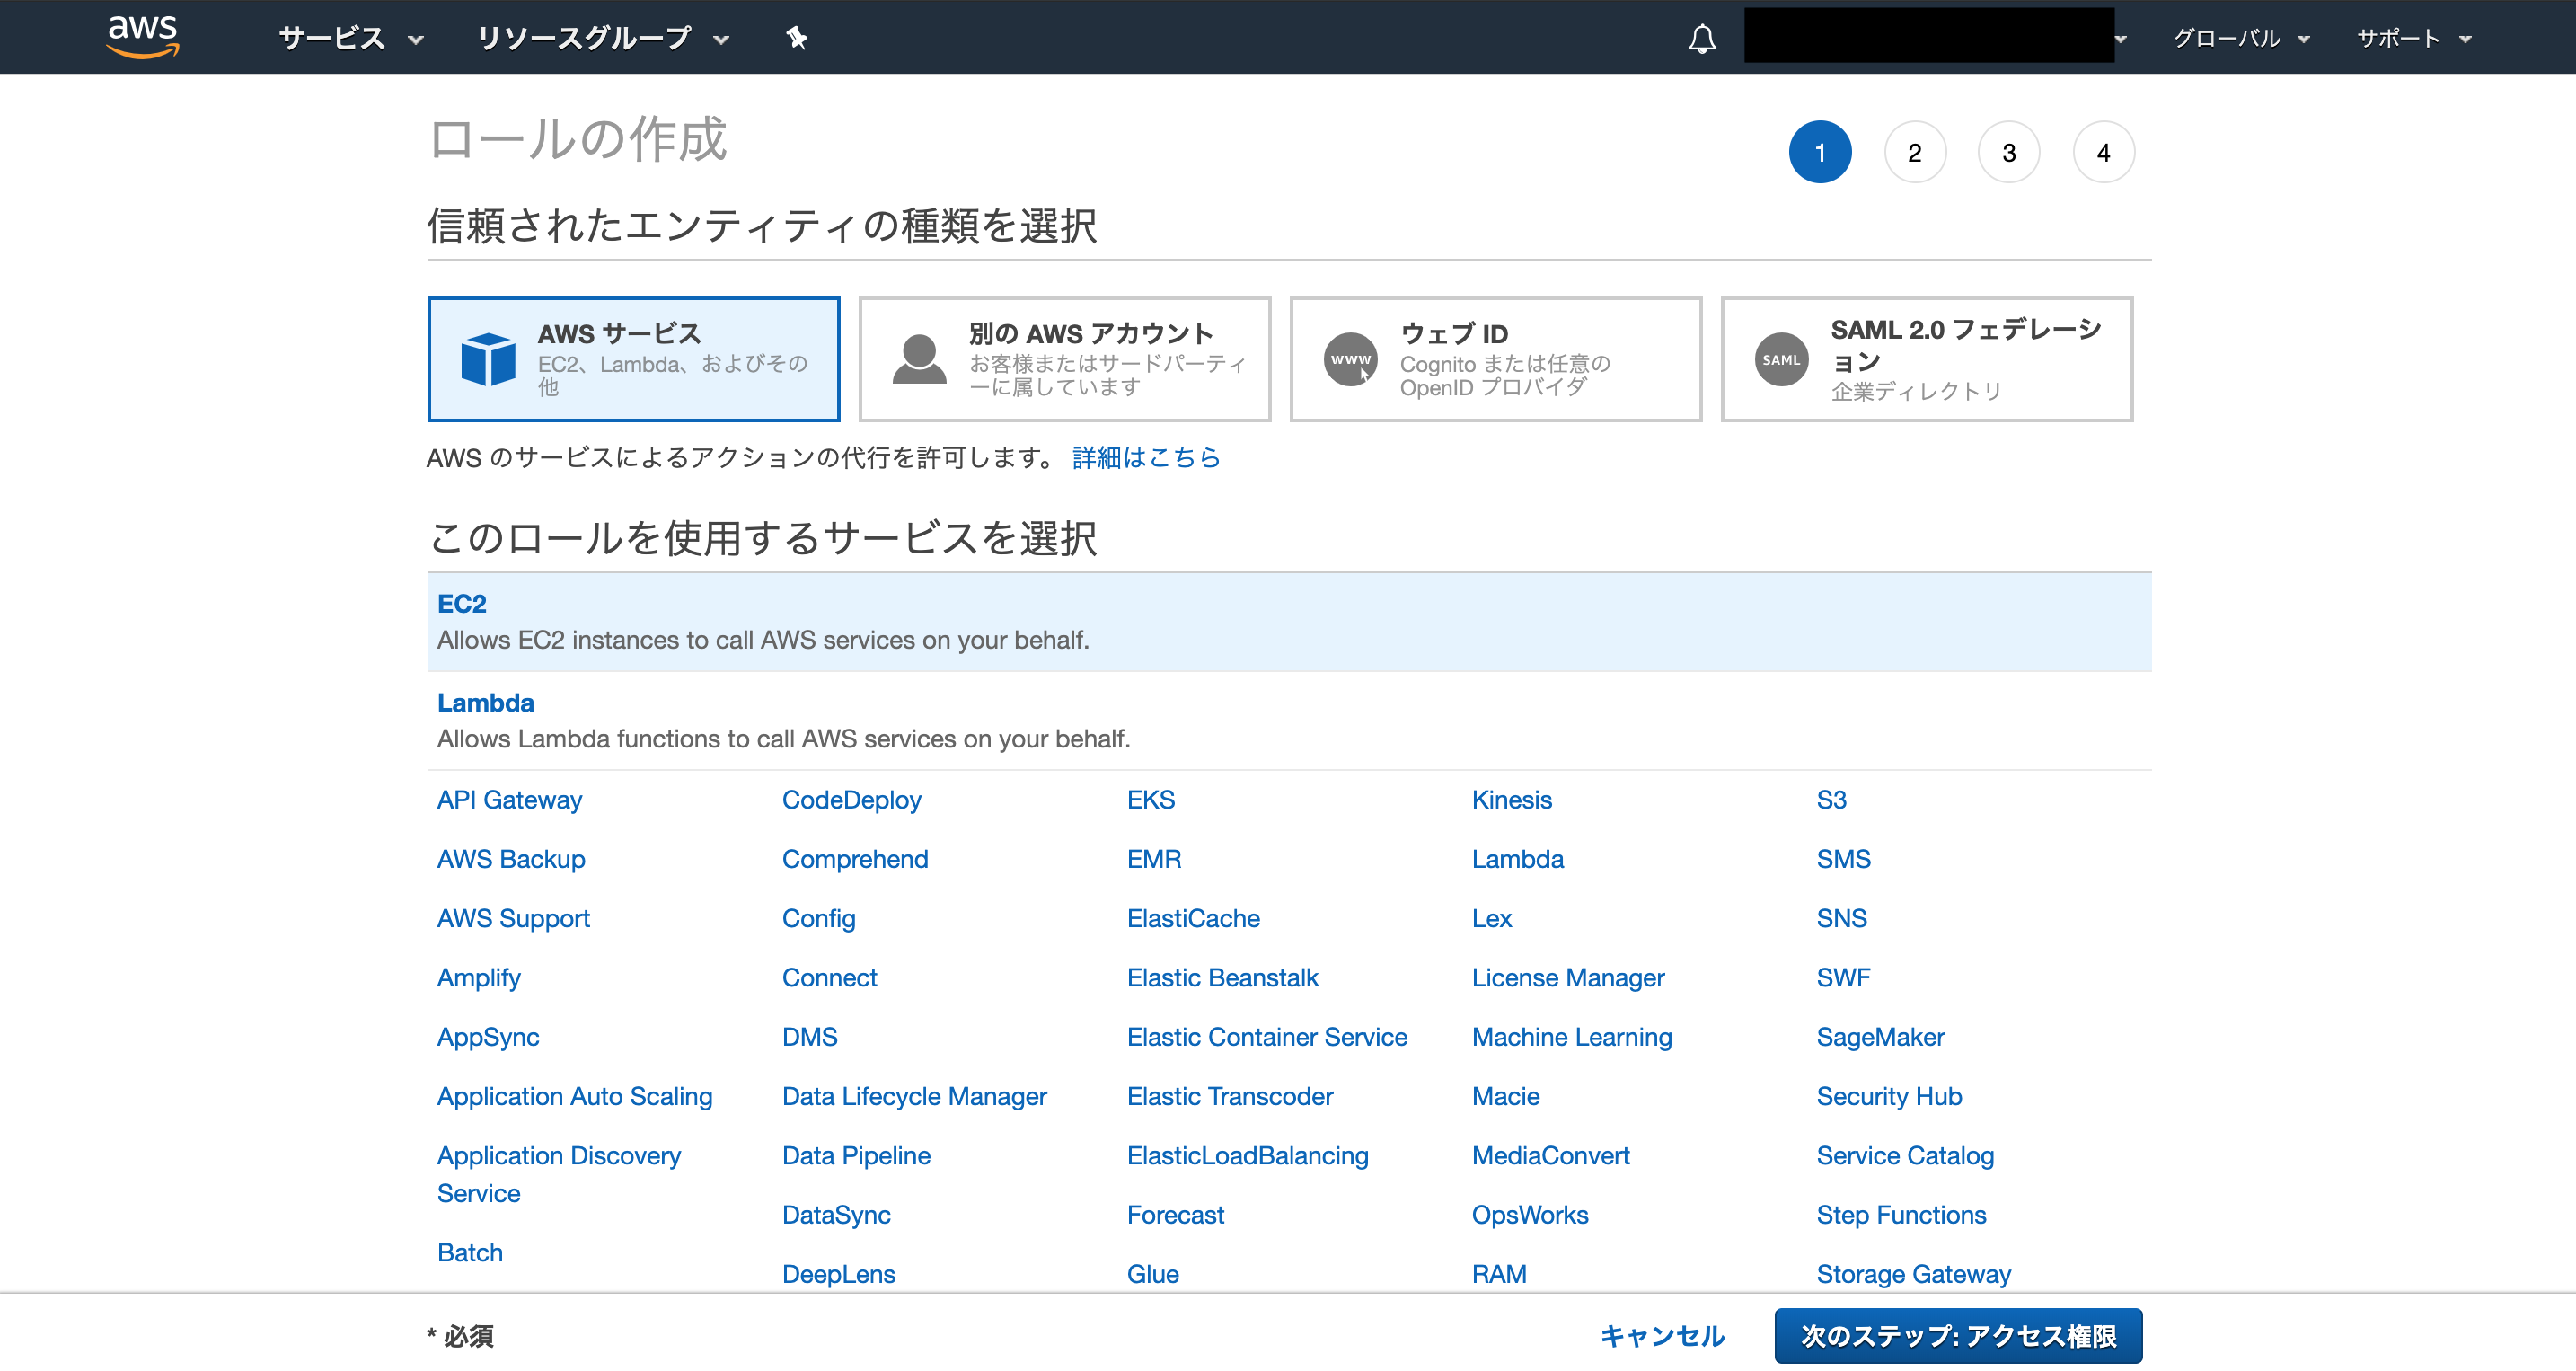Select Forecast service

(x=1175, y=1214)
